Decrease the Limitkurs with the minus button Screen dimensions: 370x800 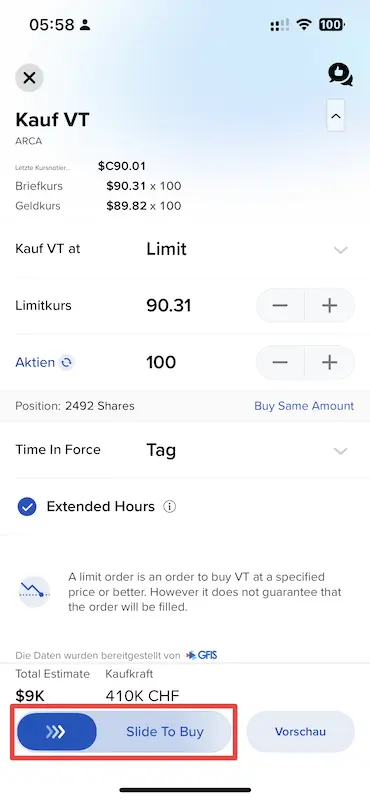click(x=280, y=306)
